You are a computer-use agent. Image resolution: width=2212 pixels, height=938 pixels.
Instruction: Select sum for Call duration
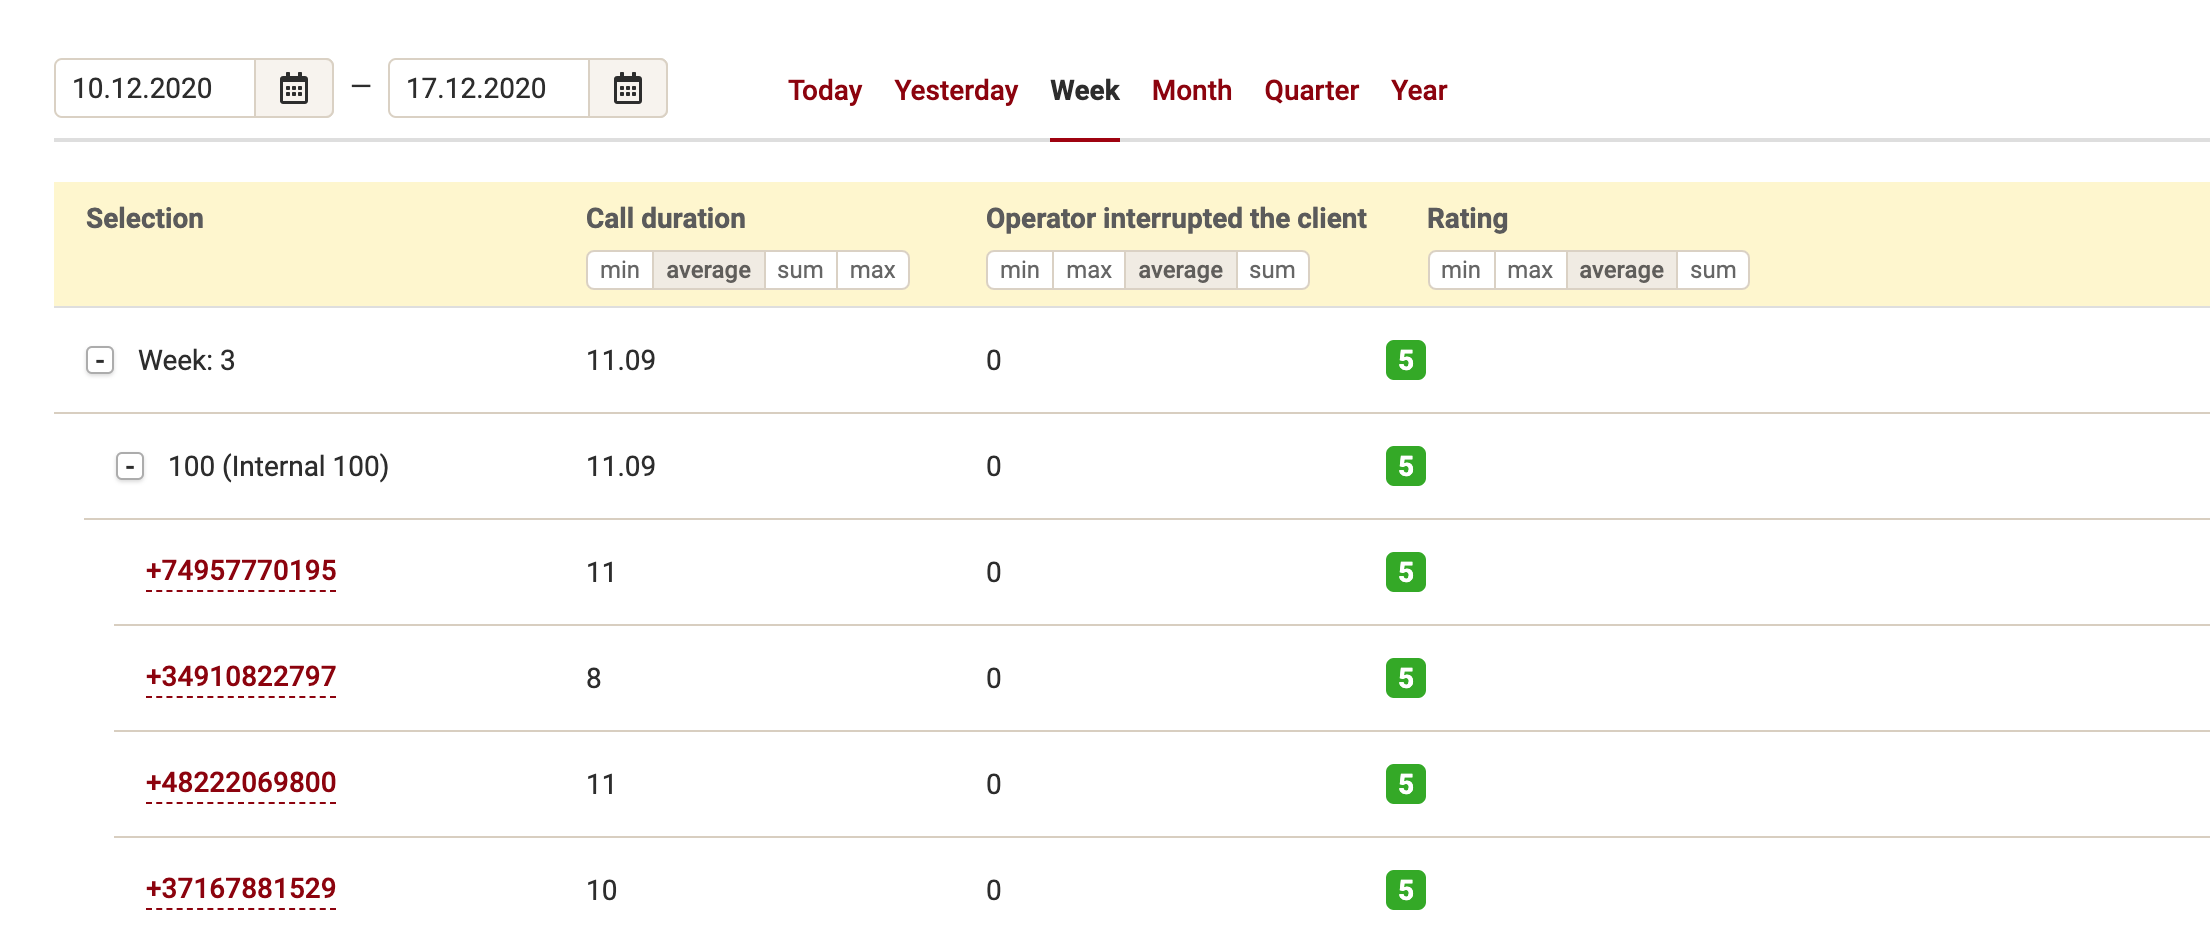[800, 270]
